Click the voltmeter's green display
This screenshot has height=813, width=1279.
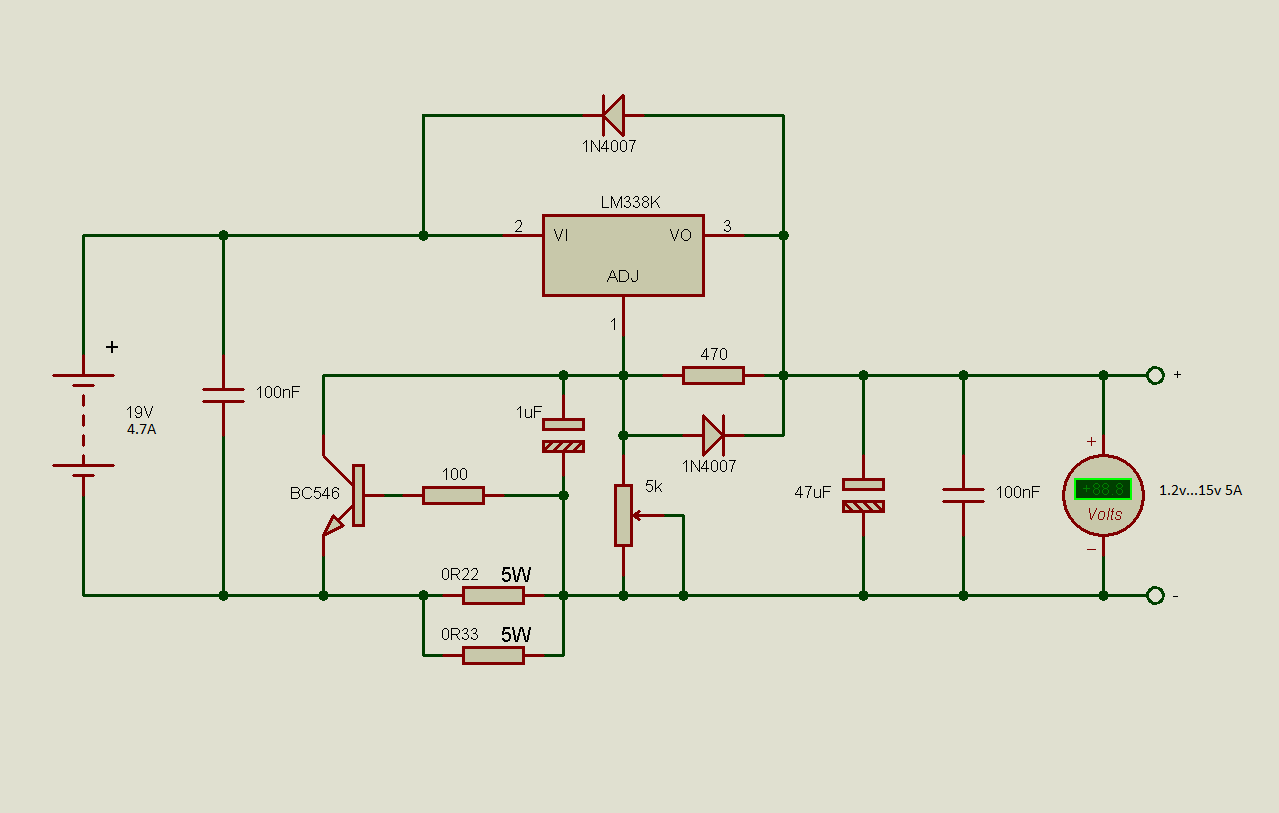click(1102, 489)
